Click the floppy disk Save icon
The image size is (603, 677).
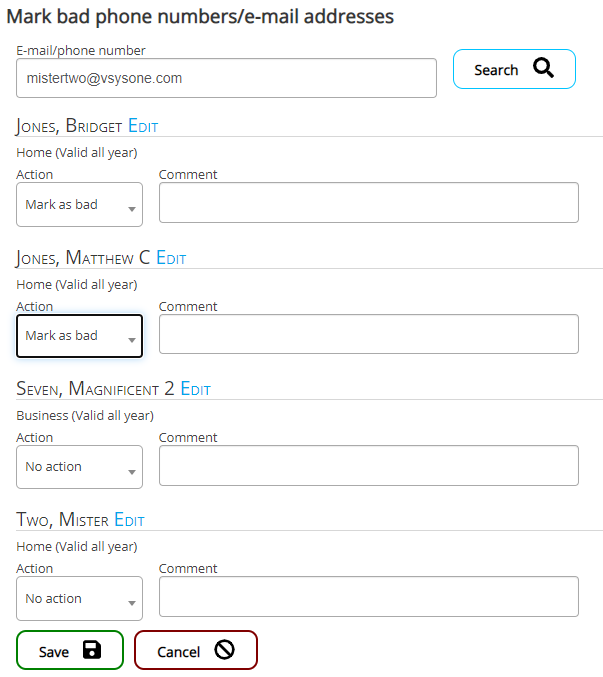tap(92, 651)
